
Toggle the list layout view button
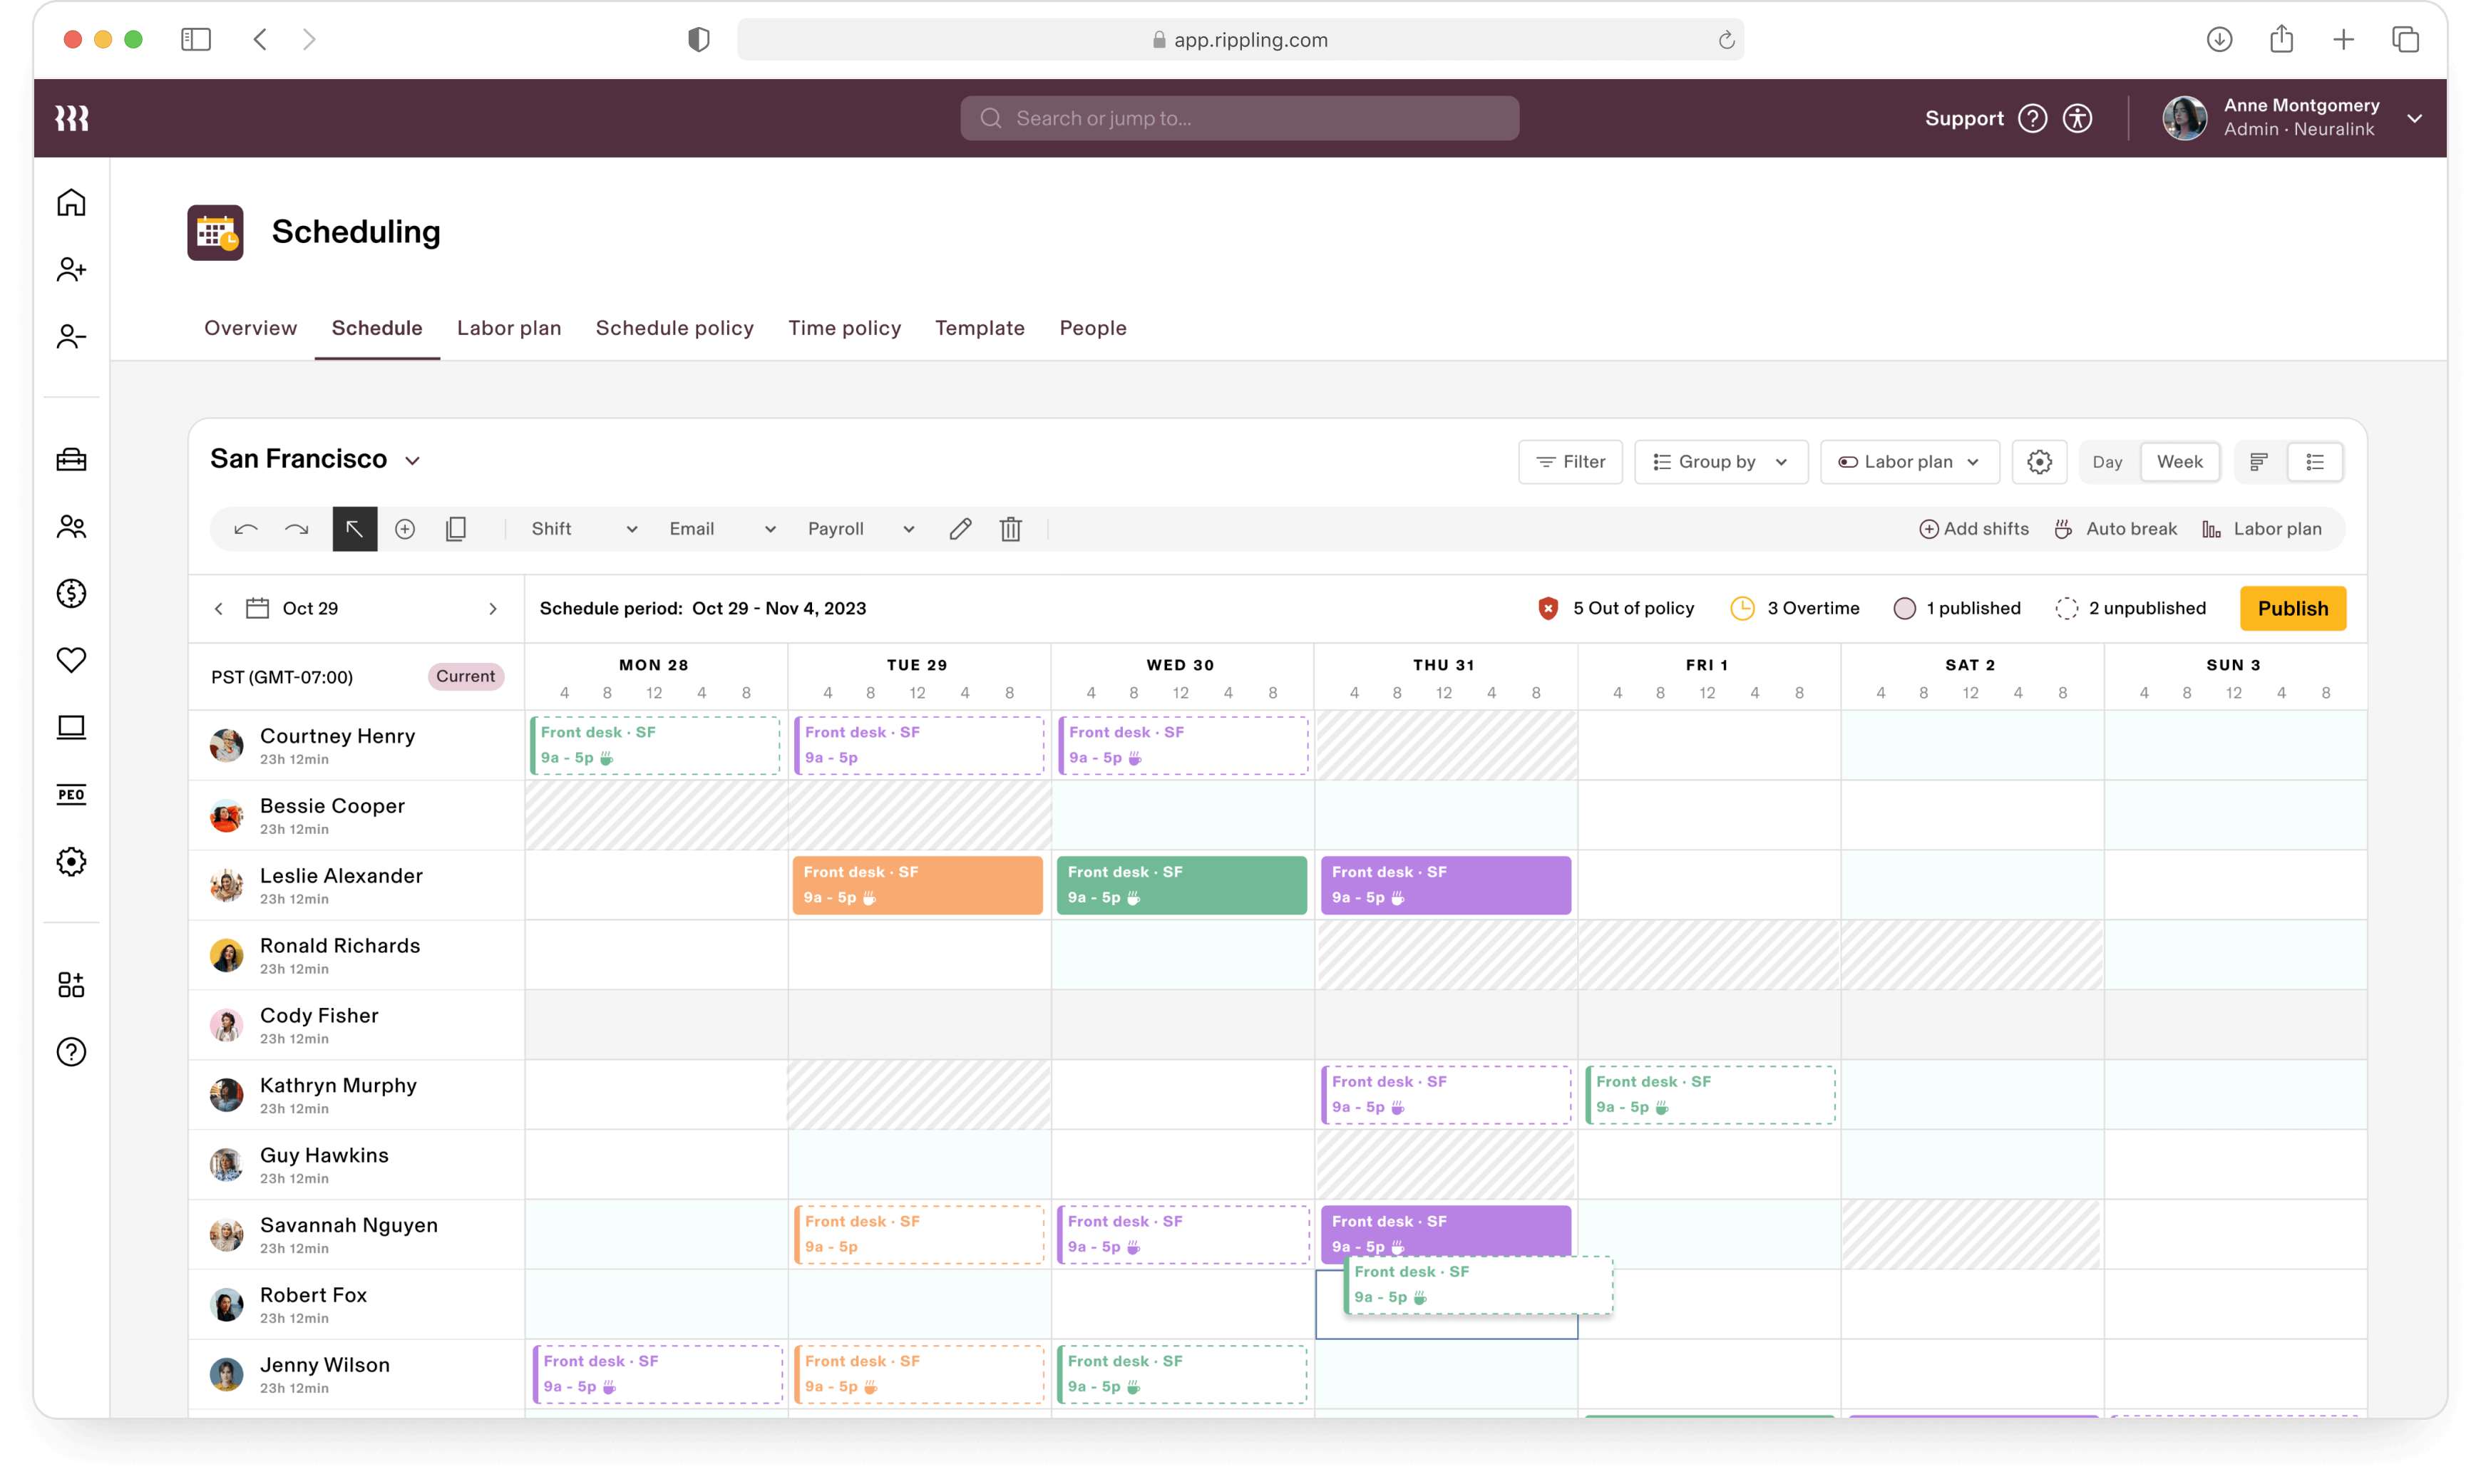tap(2314, 462)
